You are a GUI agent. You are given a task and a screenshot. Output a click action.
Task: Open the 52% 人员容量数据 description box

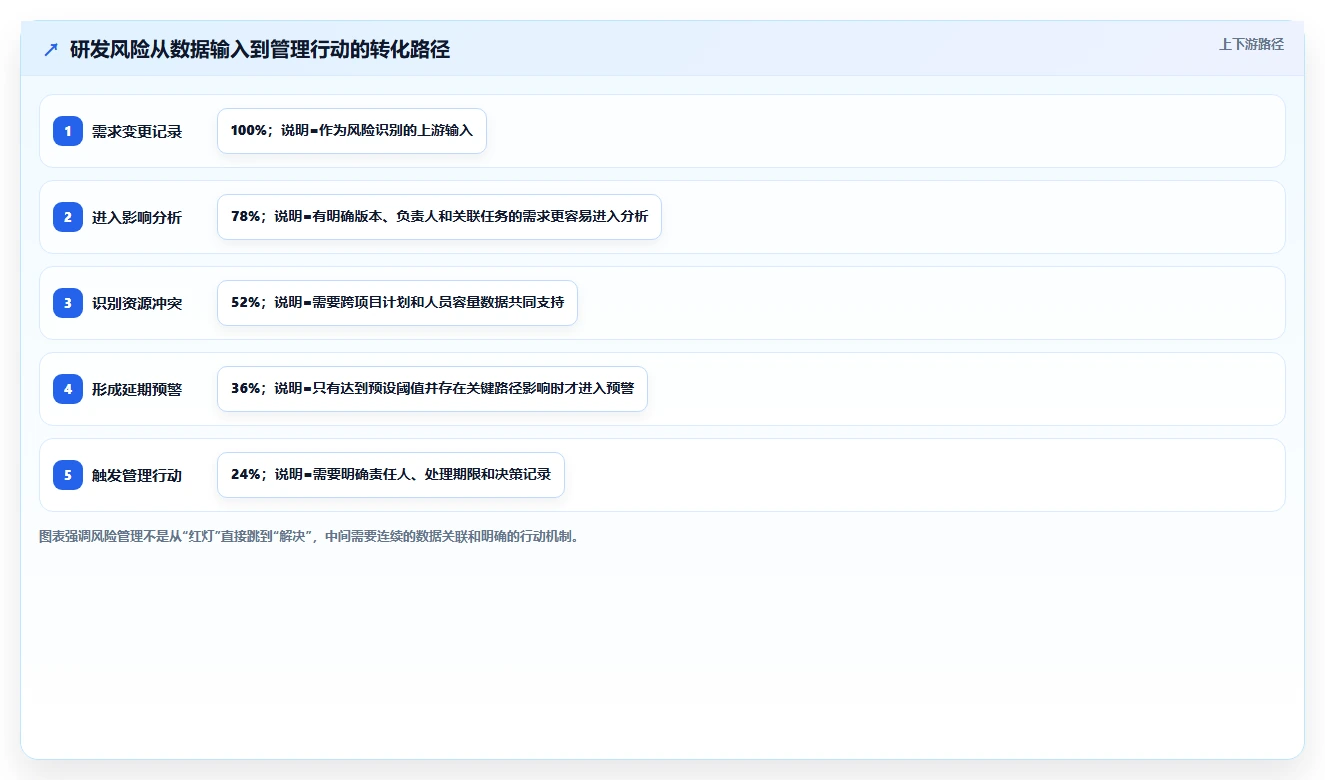tap(397, 303)
